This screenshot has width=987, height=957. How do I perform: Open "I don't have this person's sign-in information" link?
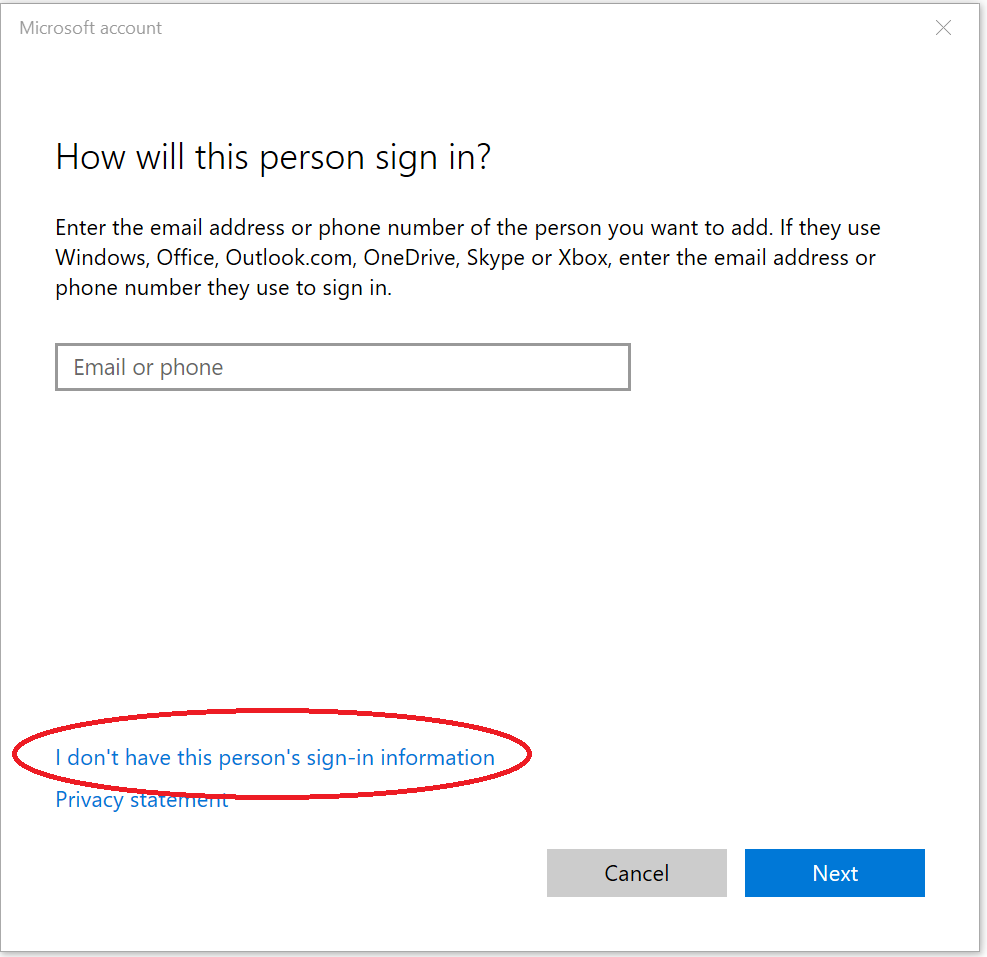(x=274, y=758)
